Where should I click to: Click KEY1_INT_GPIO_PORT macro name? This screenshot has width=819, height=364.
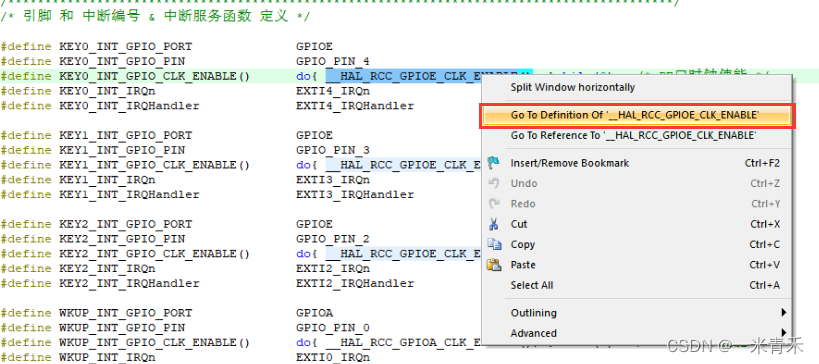coord(126,135)
